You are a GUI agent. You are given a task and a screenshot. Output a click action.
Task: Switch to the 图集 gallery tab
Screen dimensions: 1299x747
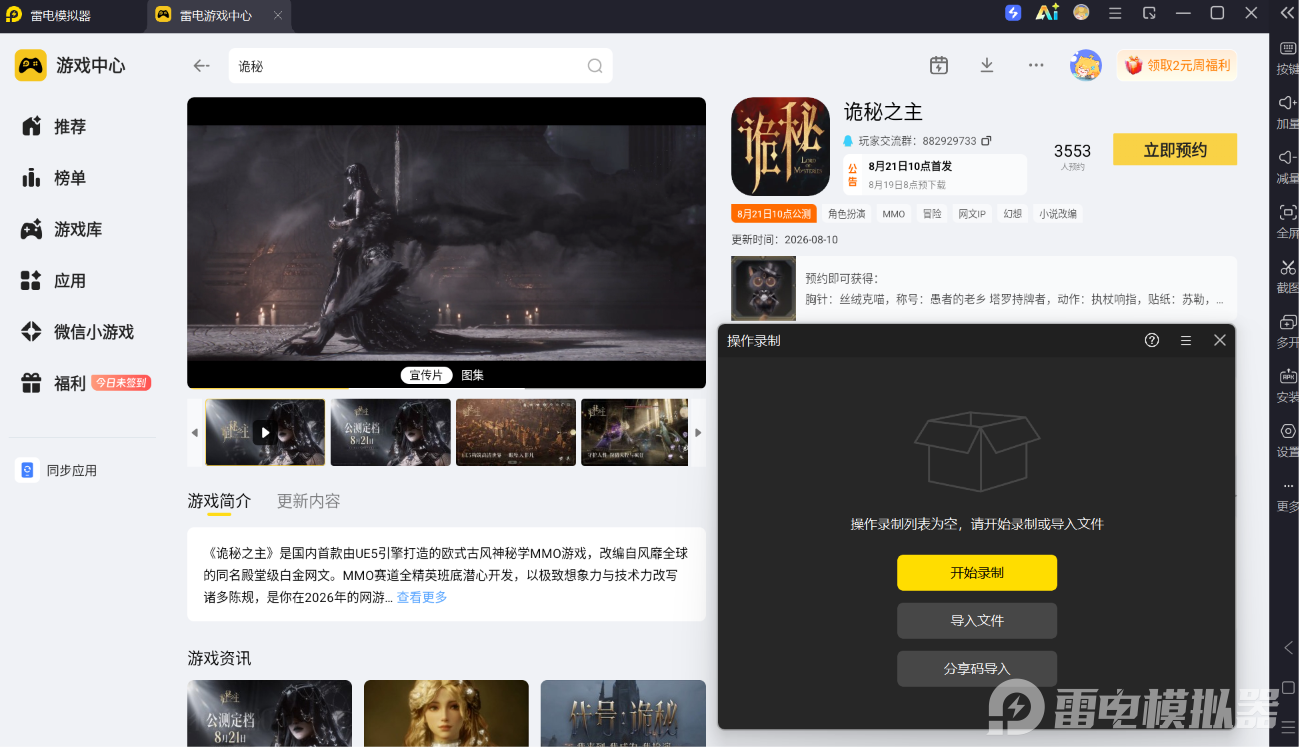(x=472, y=375)
